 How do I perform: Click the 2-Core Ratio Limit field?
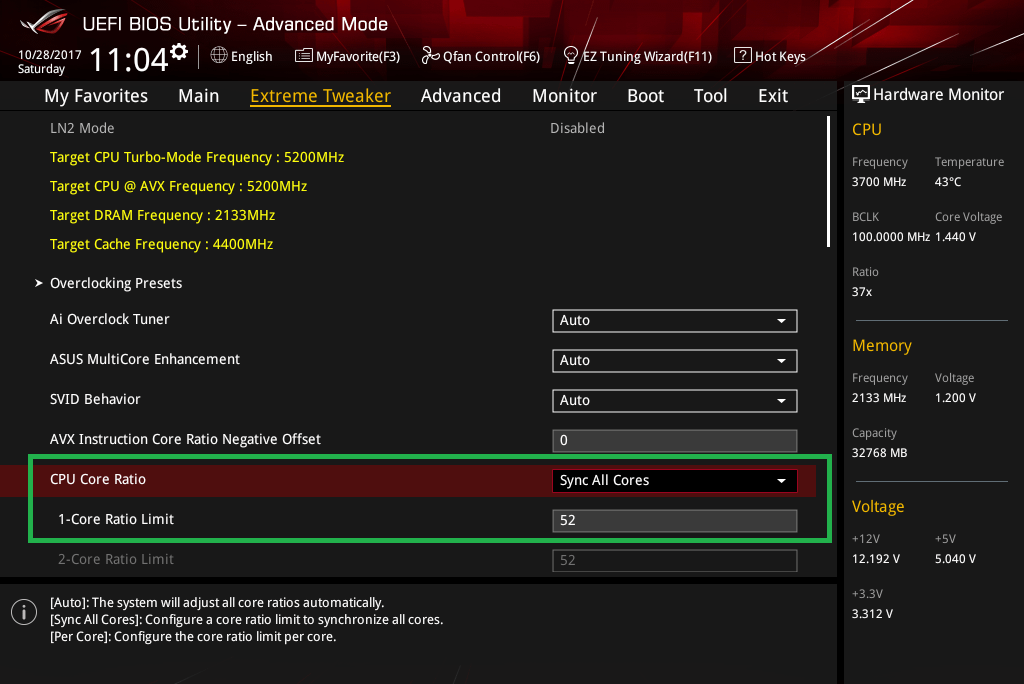(x=675, y=561)
